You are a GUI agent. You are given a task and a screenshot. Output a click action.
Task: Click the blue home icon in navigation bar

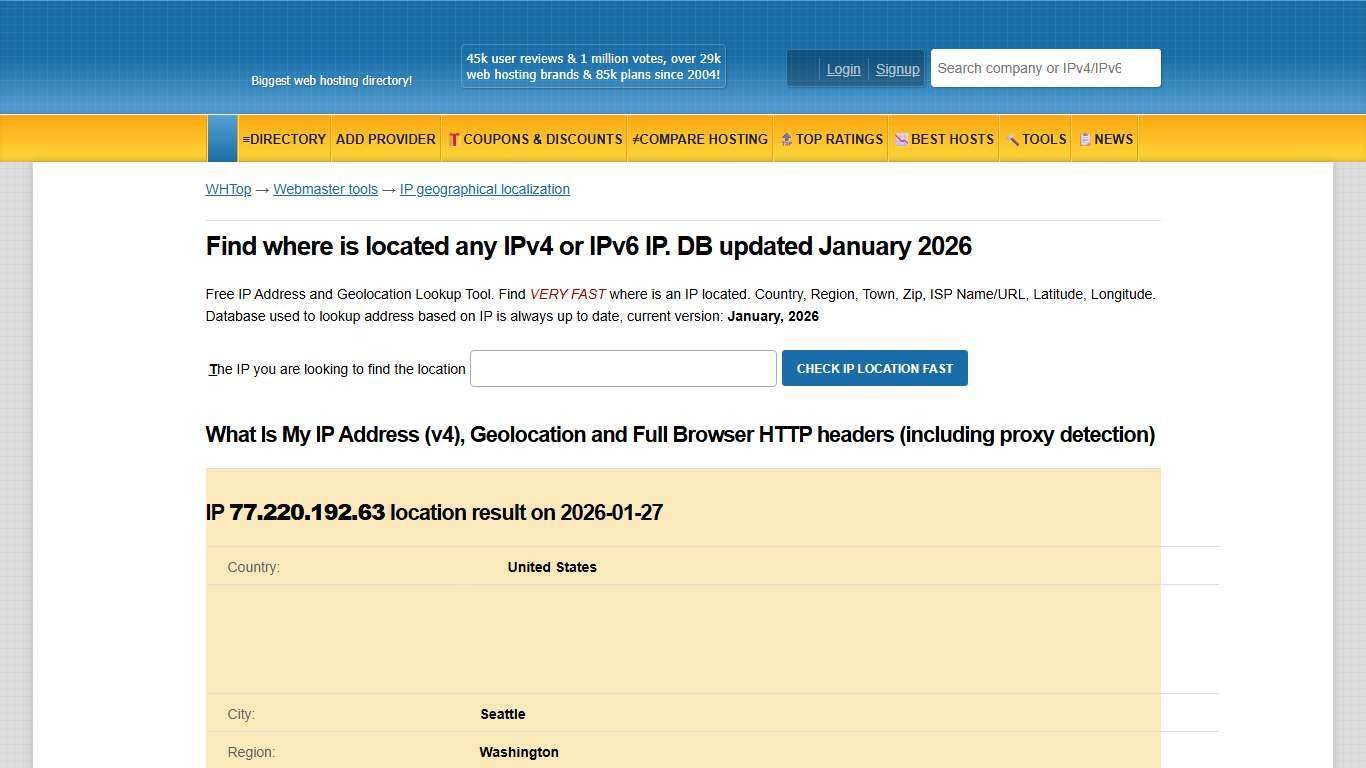[222, 138]
